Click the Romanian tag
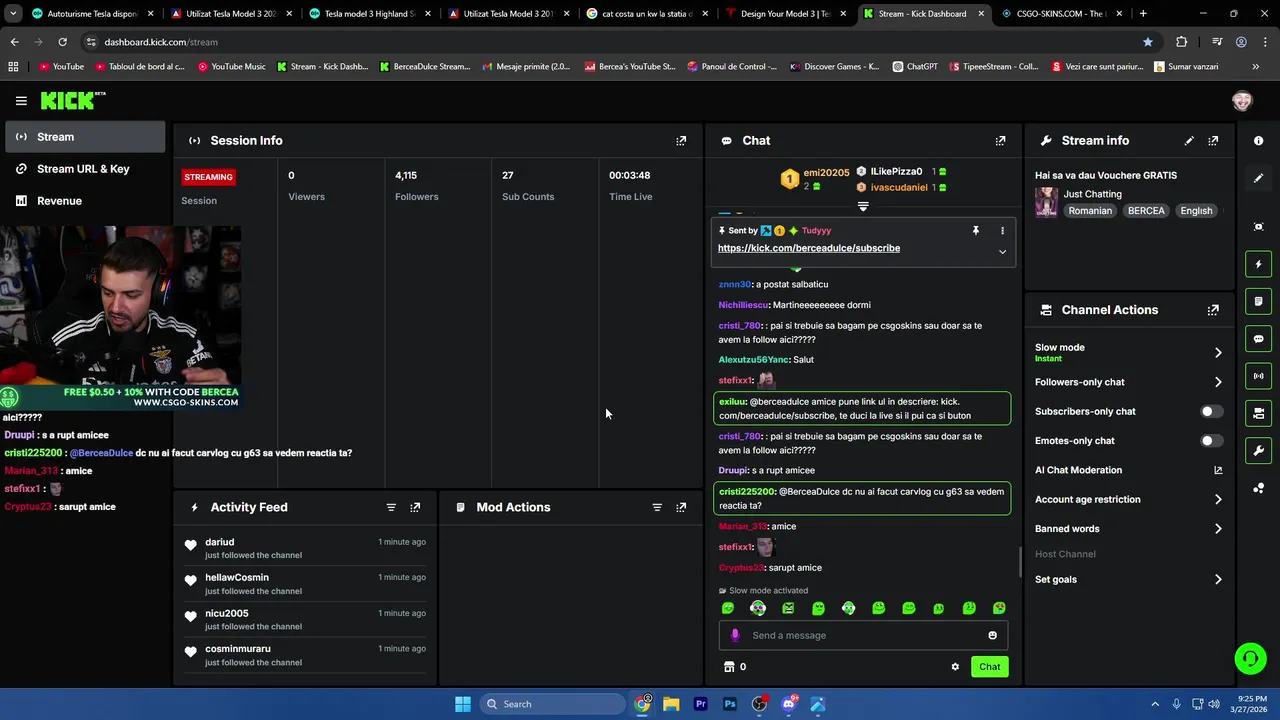Viewport: 1280px width, 720px height. tap(1090, 211)
